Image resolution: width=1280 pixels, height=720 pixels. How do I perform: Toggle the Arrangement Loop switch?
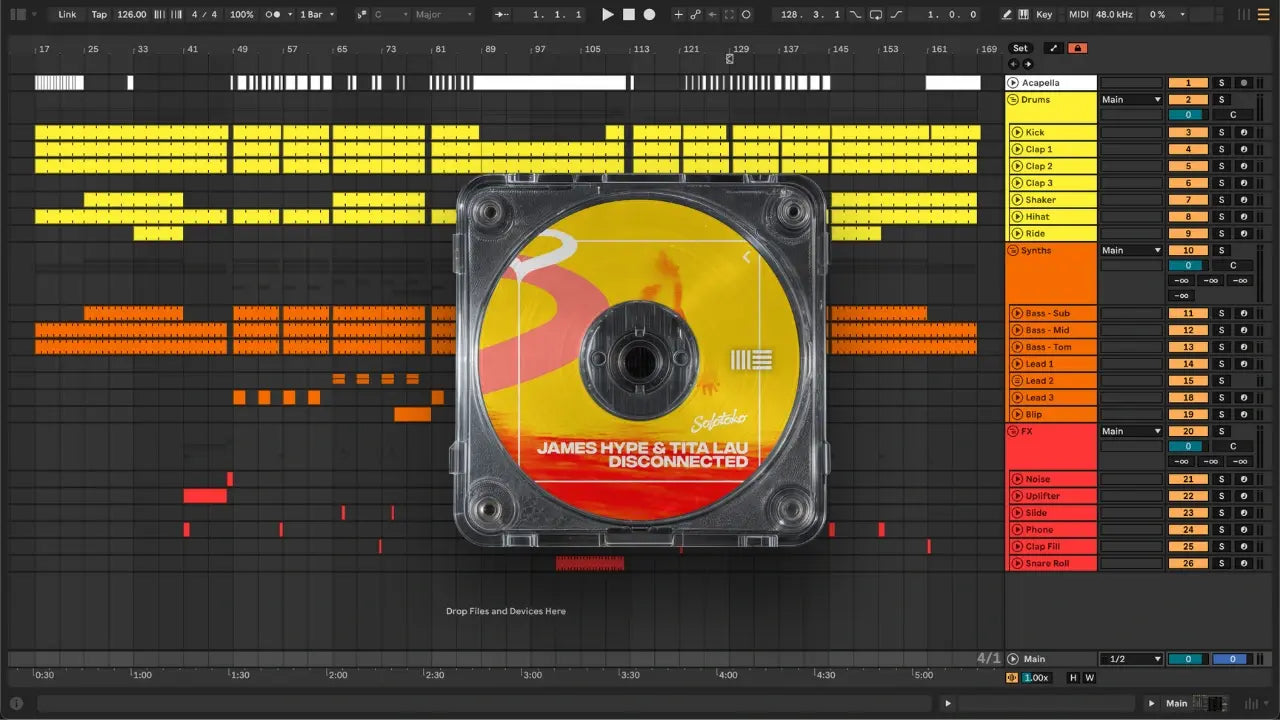pyautogui.click(x=876, y=15)
